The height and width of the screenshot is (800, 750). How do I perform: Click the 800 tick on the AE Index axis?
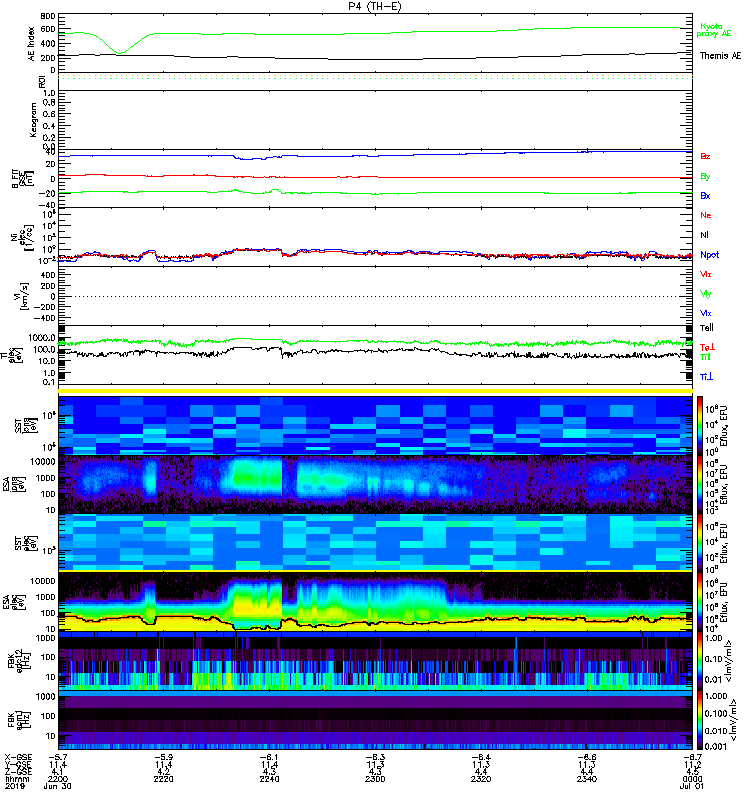[x=49, y=16]
